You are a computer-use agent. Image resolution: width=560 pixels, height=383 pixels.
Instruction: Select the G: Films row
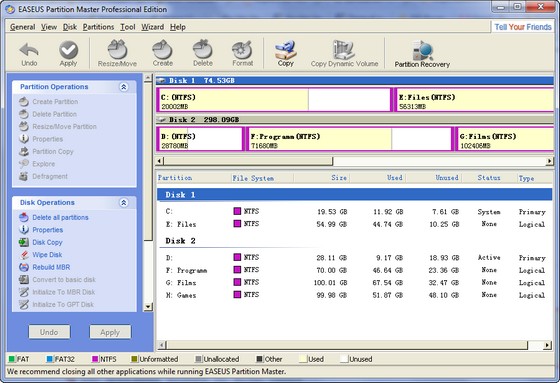pos(355,283)
